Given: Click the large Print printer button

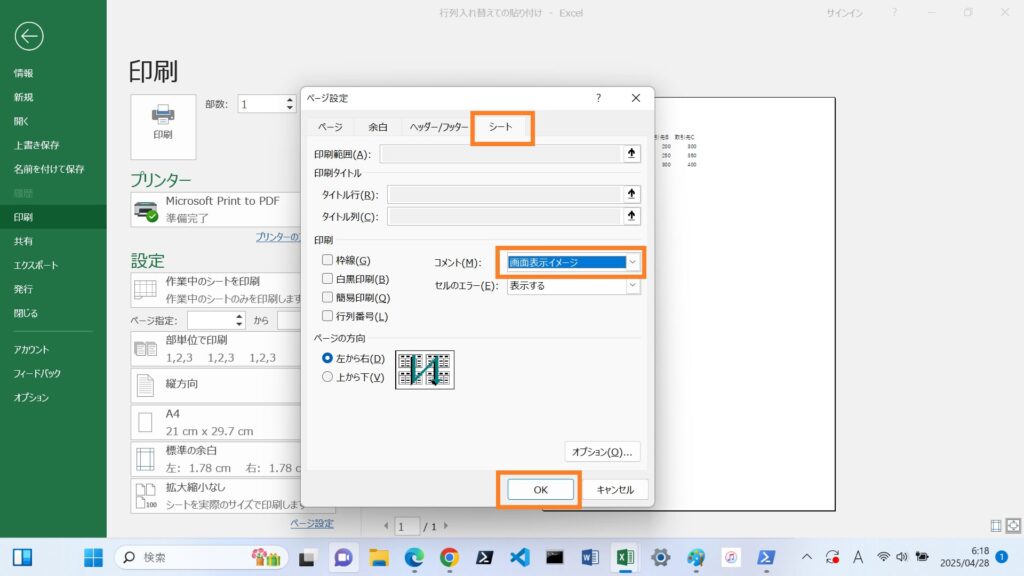Looking at the screenshot, I should pyautogui.click(x=163, y=127).
